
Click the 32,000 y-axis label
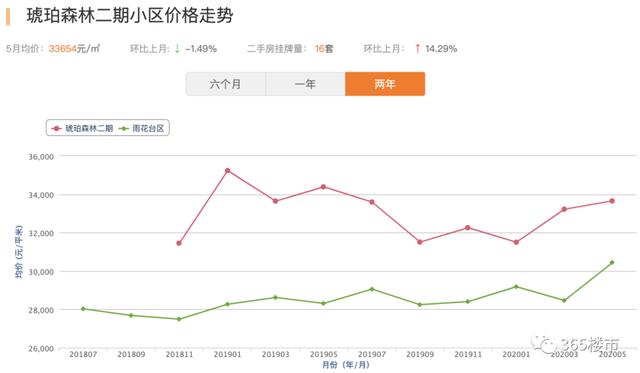click(x=41, y=233)
